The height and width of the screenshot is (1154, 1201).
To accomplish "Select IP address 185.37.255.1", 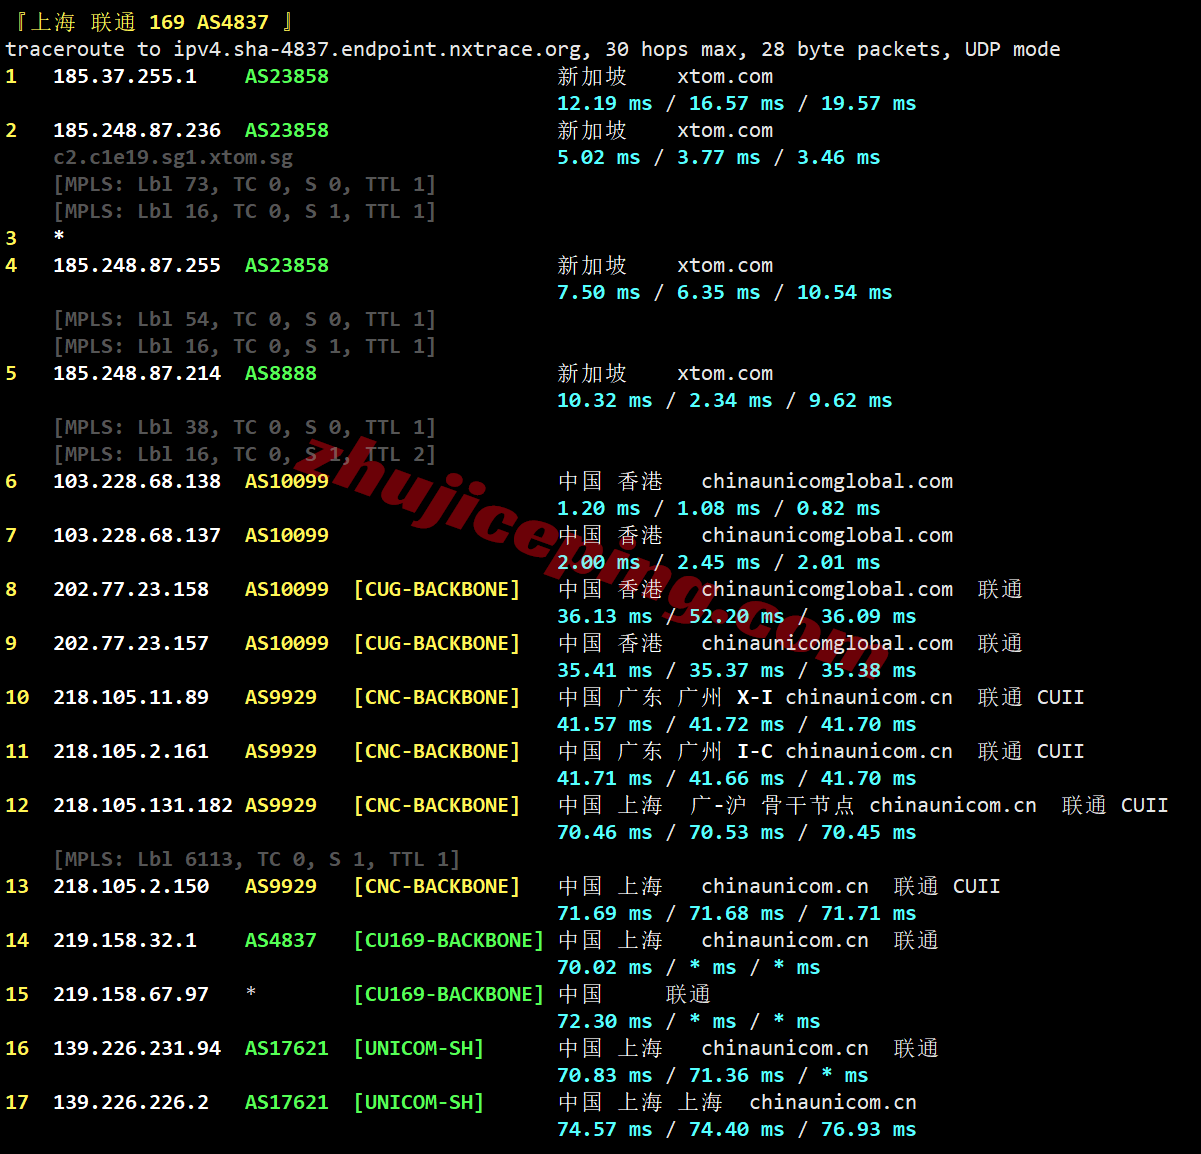I will pos(125,76).
